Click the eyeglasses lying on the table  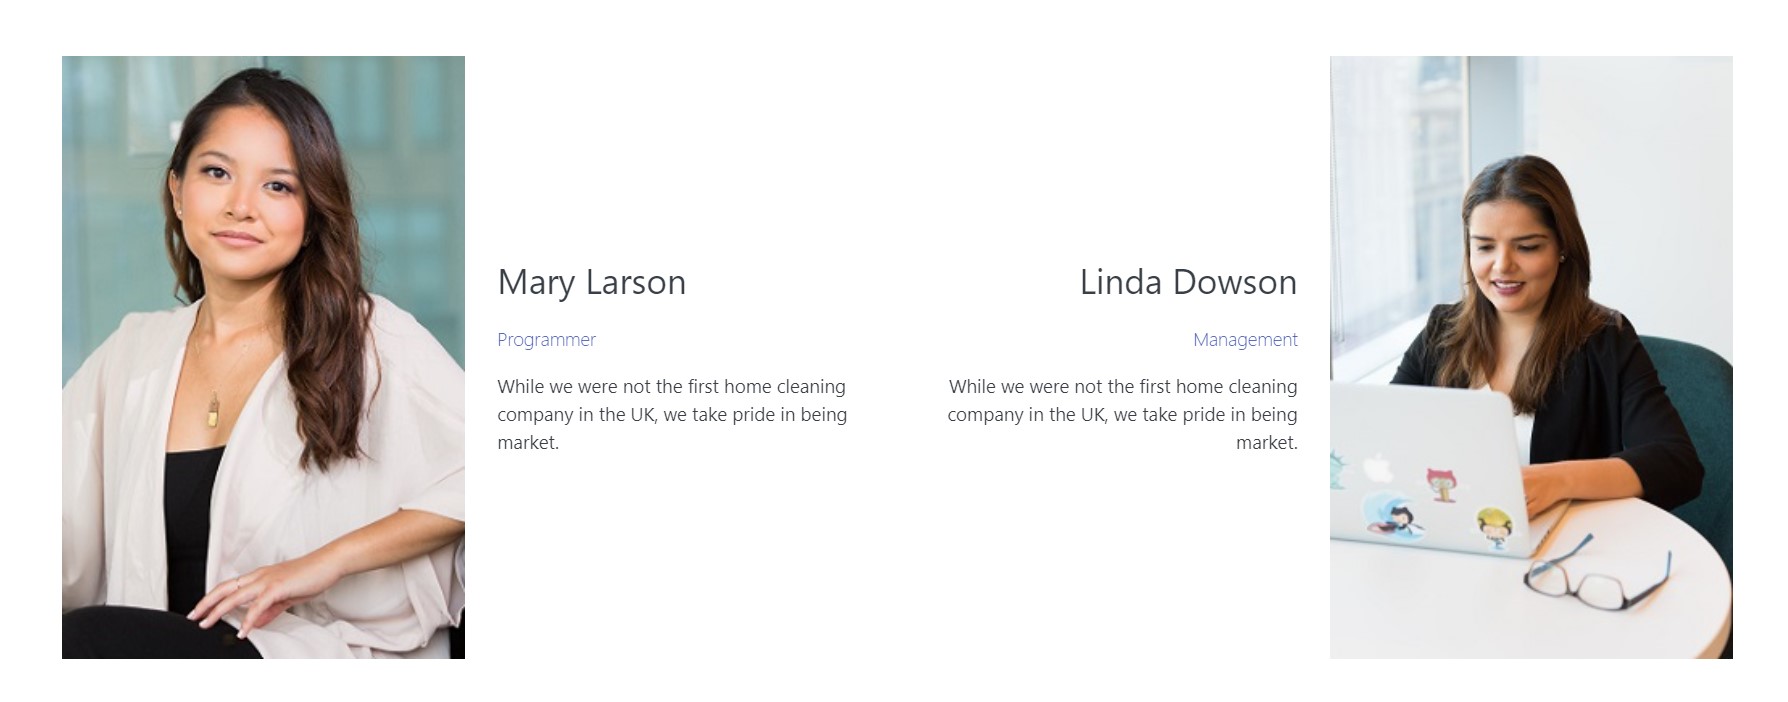tap(1597, 574)
